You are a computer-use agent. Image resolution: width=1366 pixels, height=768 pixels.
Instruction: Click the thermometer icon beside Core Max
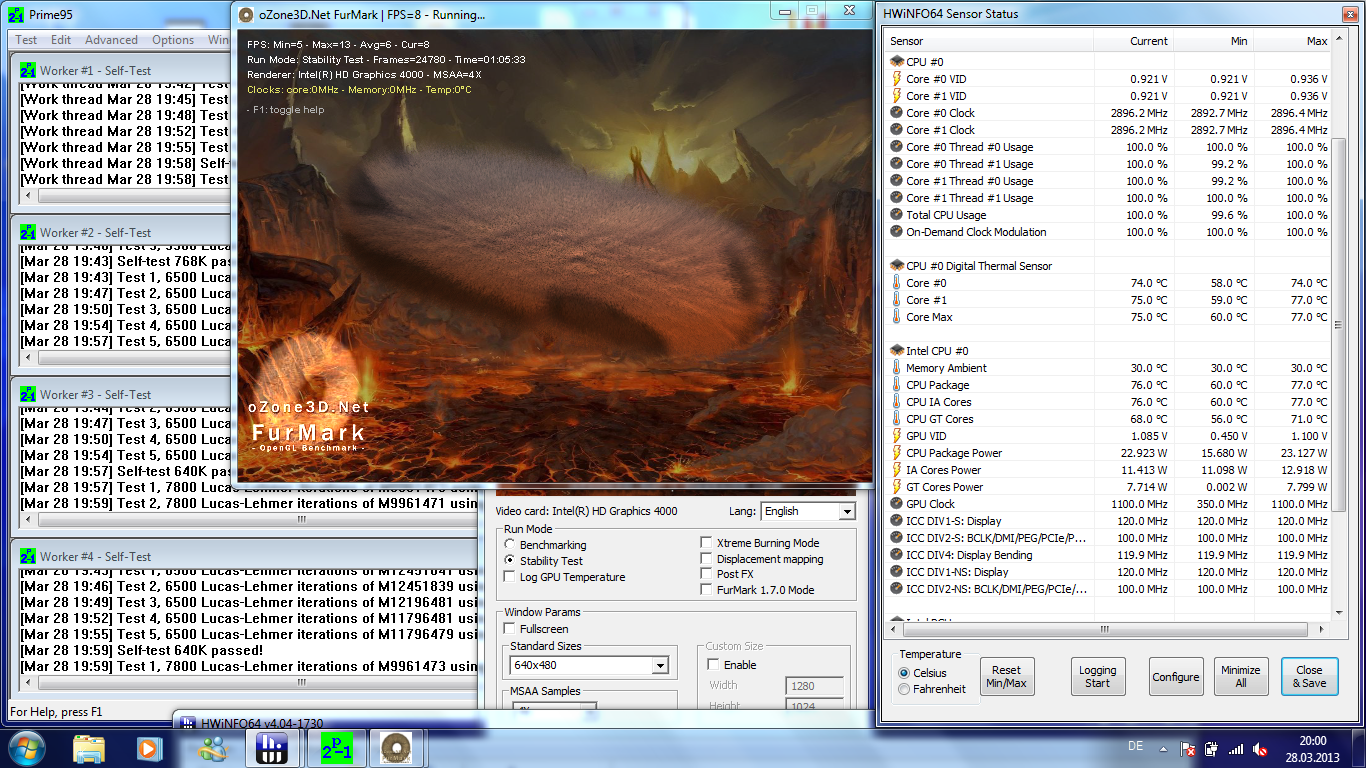897,317
